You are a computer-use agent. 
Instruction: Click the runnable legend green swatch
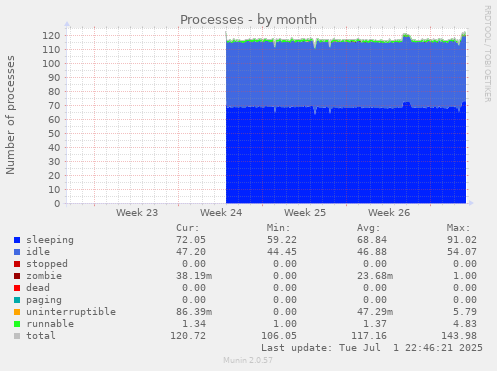pyautogui.click(x=17, y=324)
